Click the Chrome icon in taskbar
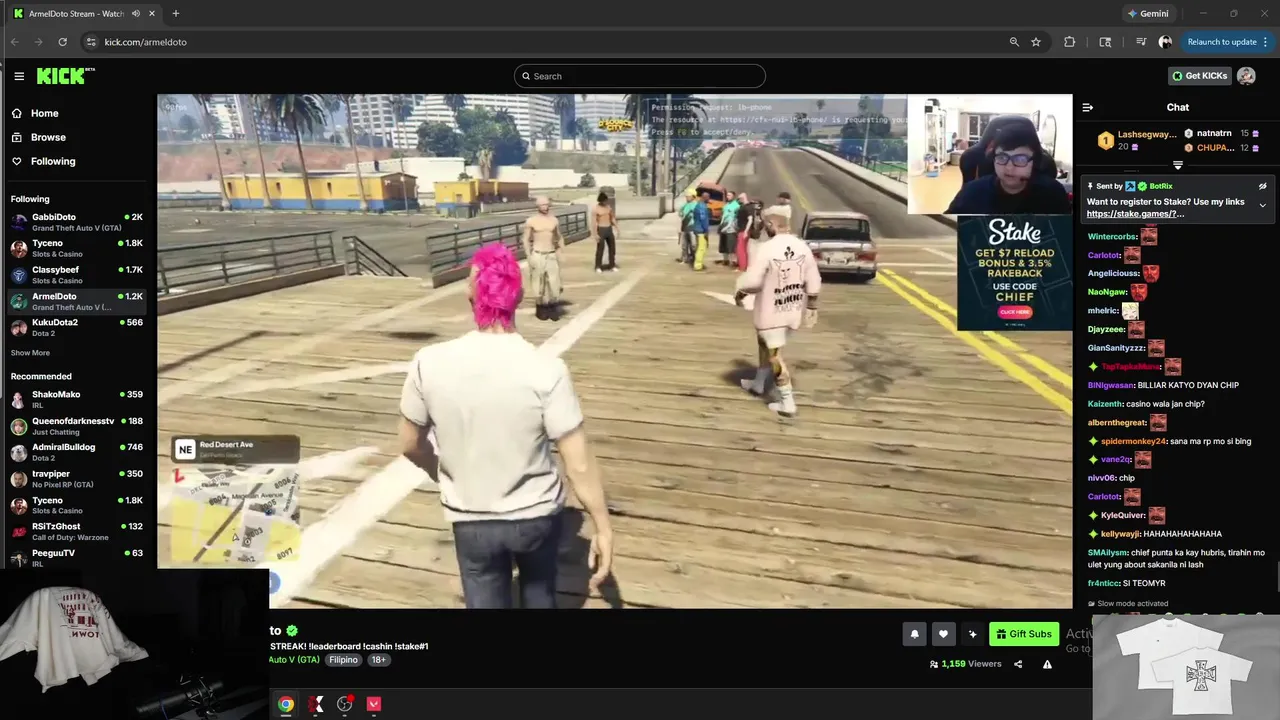Screen dimensions: 1280x720 coord(286,704)
